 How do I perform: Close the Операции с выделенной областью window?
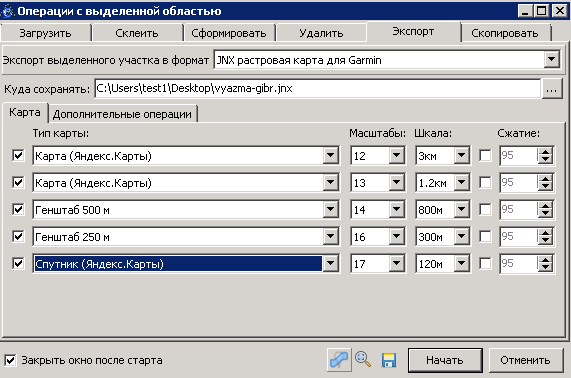560,11
